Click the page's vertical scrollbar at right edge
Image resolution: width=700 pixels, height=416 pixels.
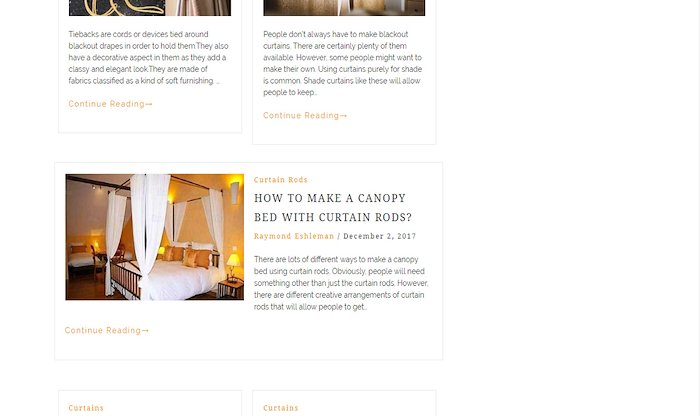[x=697, y=208]
